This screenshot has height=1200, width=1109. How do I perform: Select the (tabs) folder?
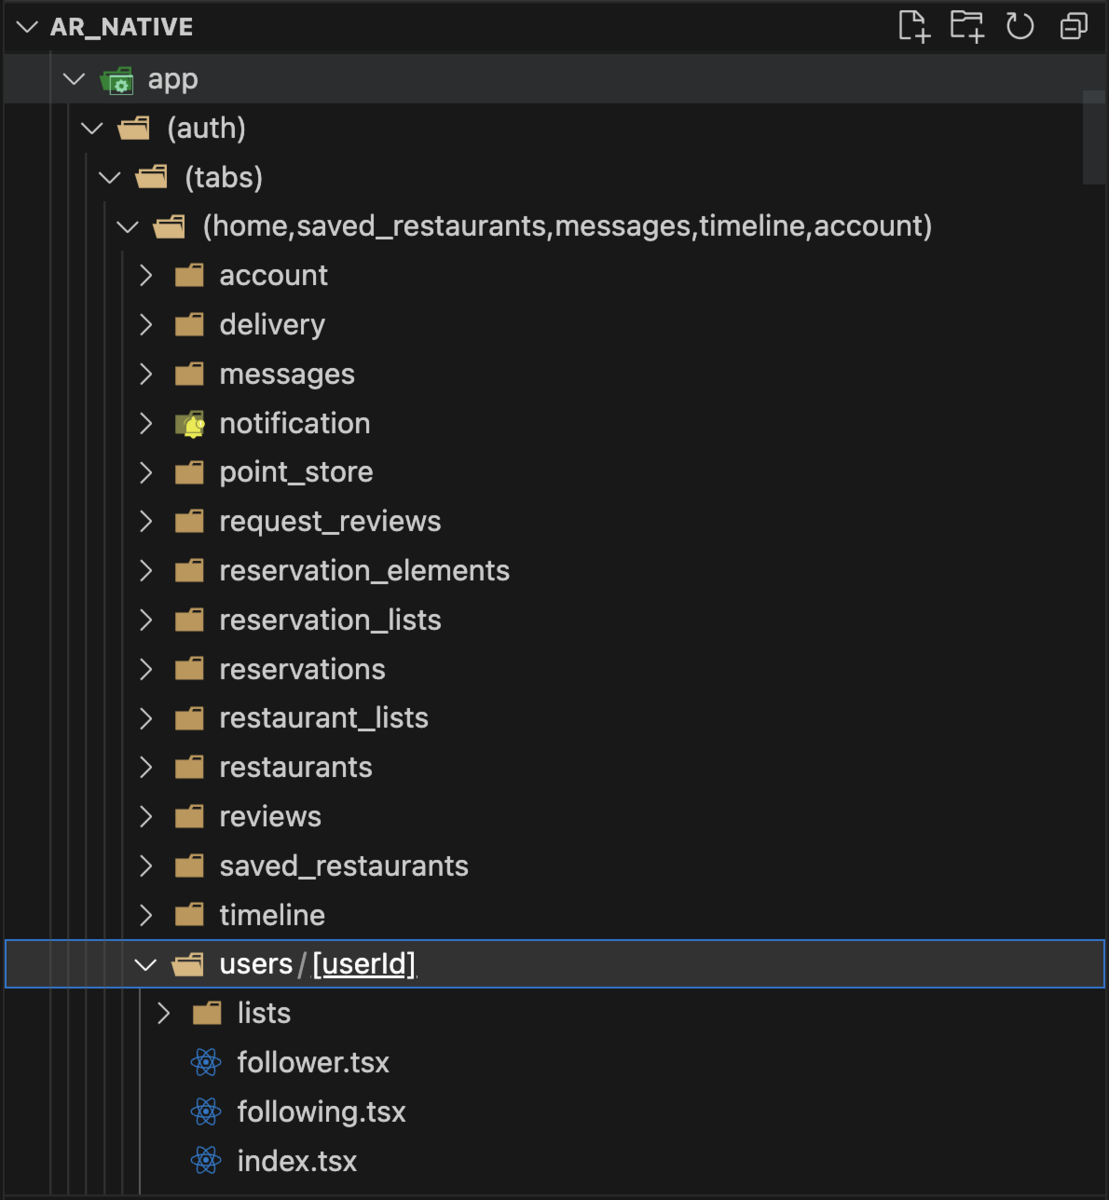(223, 178)
